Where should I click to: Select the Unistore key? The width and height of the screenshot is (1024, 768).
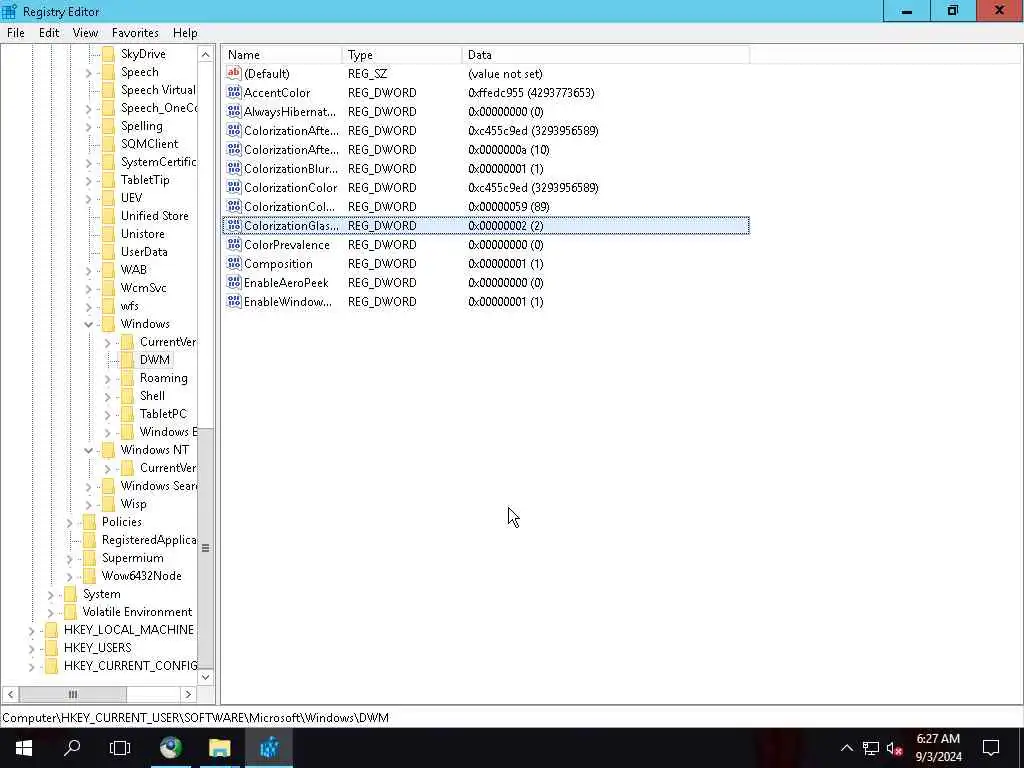coord(142,234)
